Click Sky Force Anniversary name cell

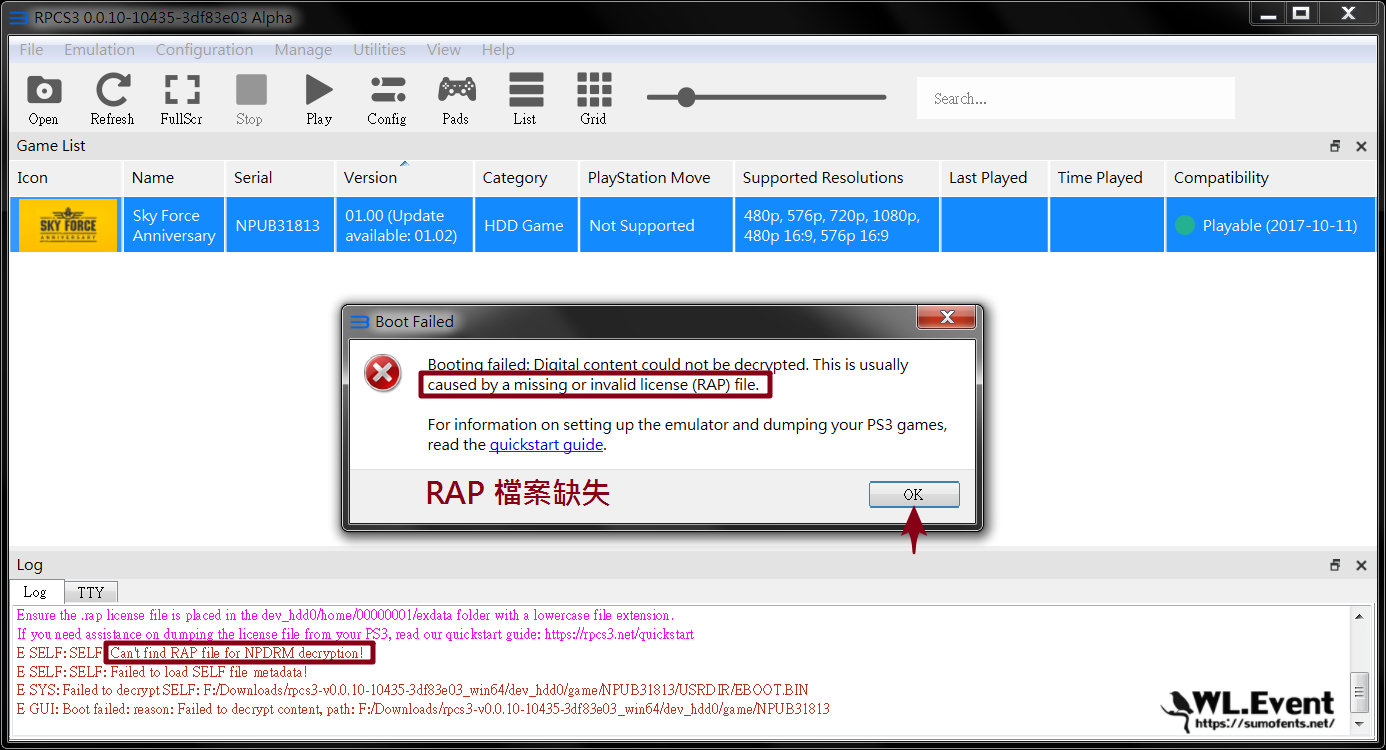point(174,225)
